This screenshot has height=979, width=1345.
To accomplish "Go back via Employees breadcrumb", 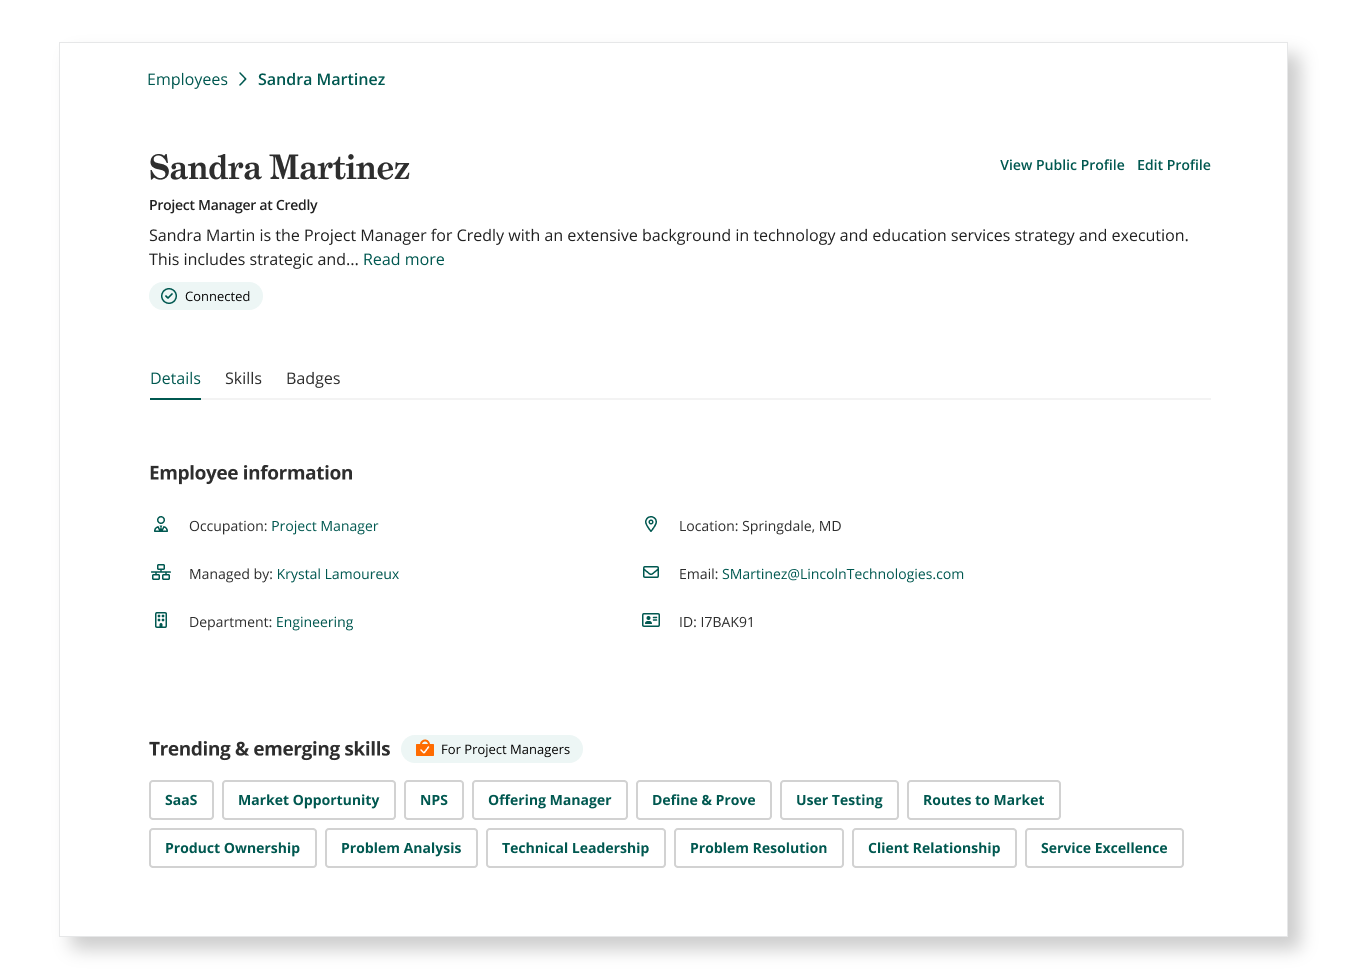I will 187,78.
